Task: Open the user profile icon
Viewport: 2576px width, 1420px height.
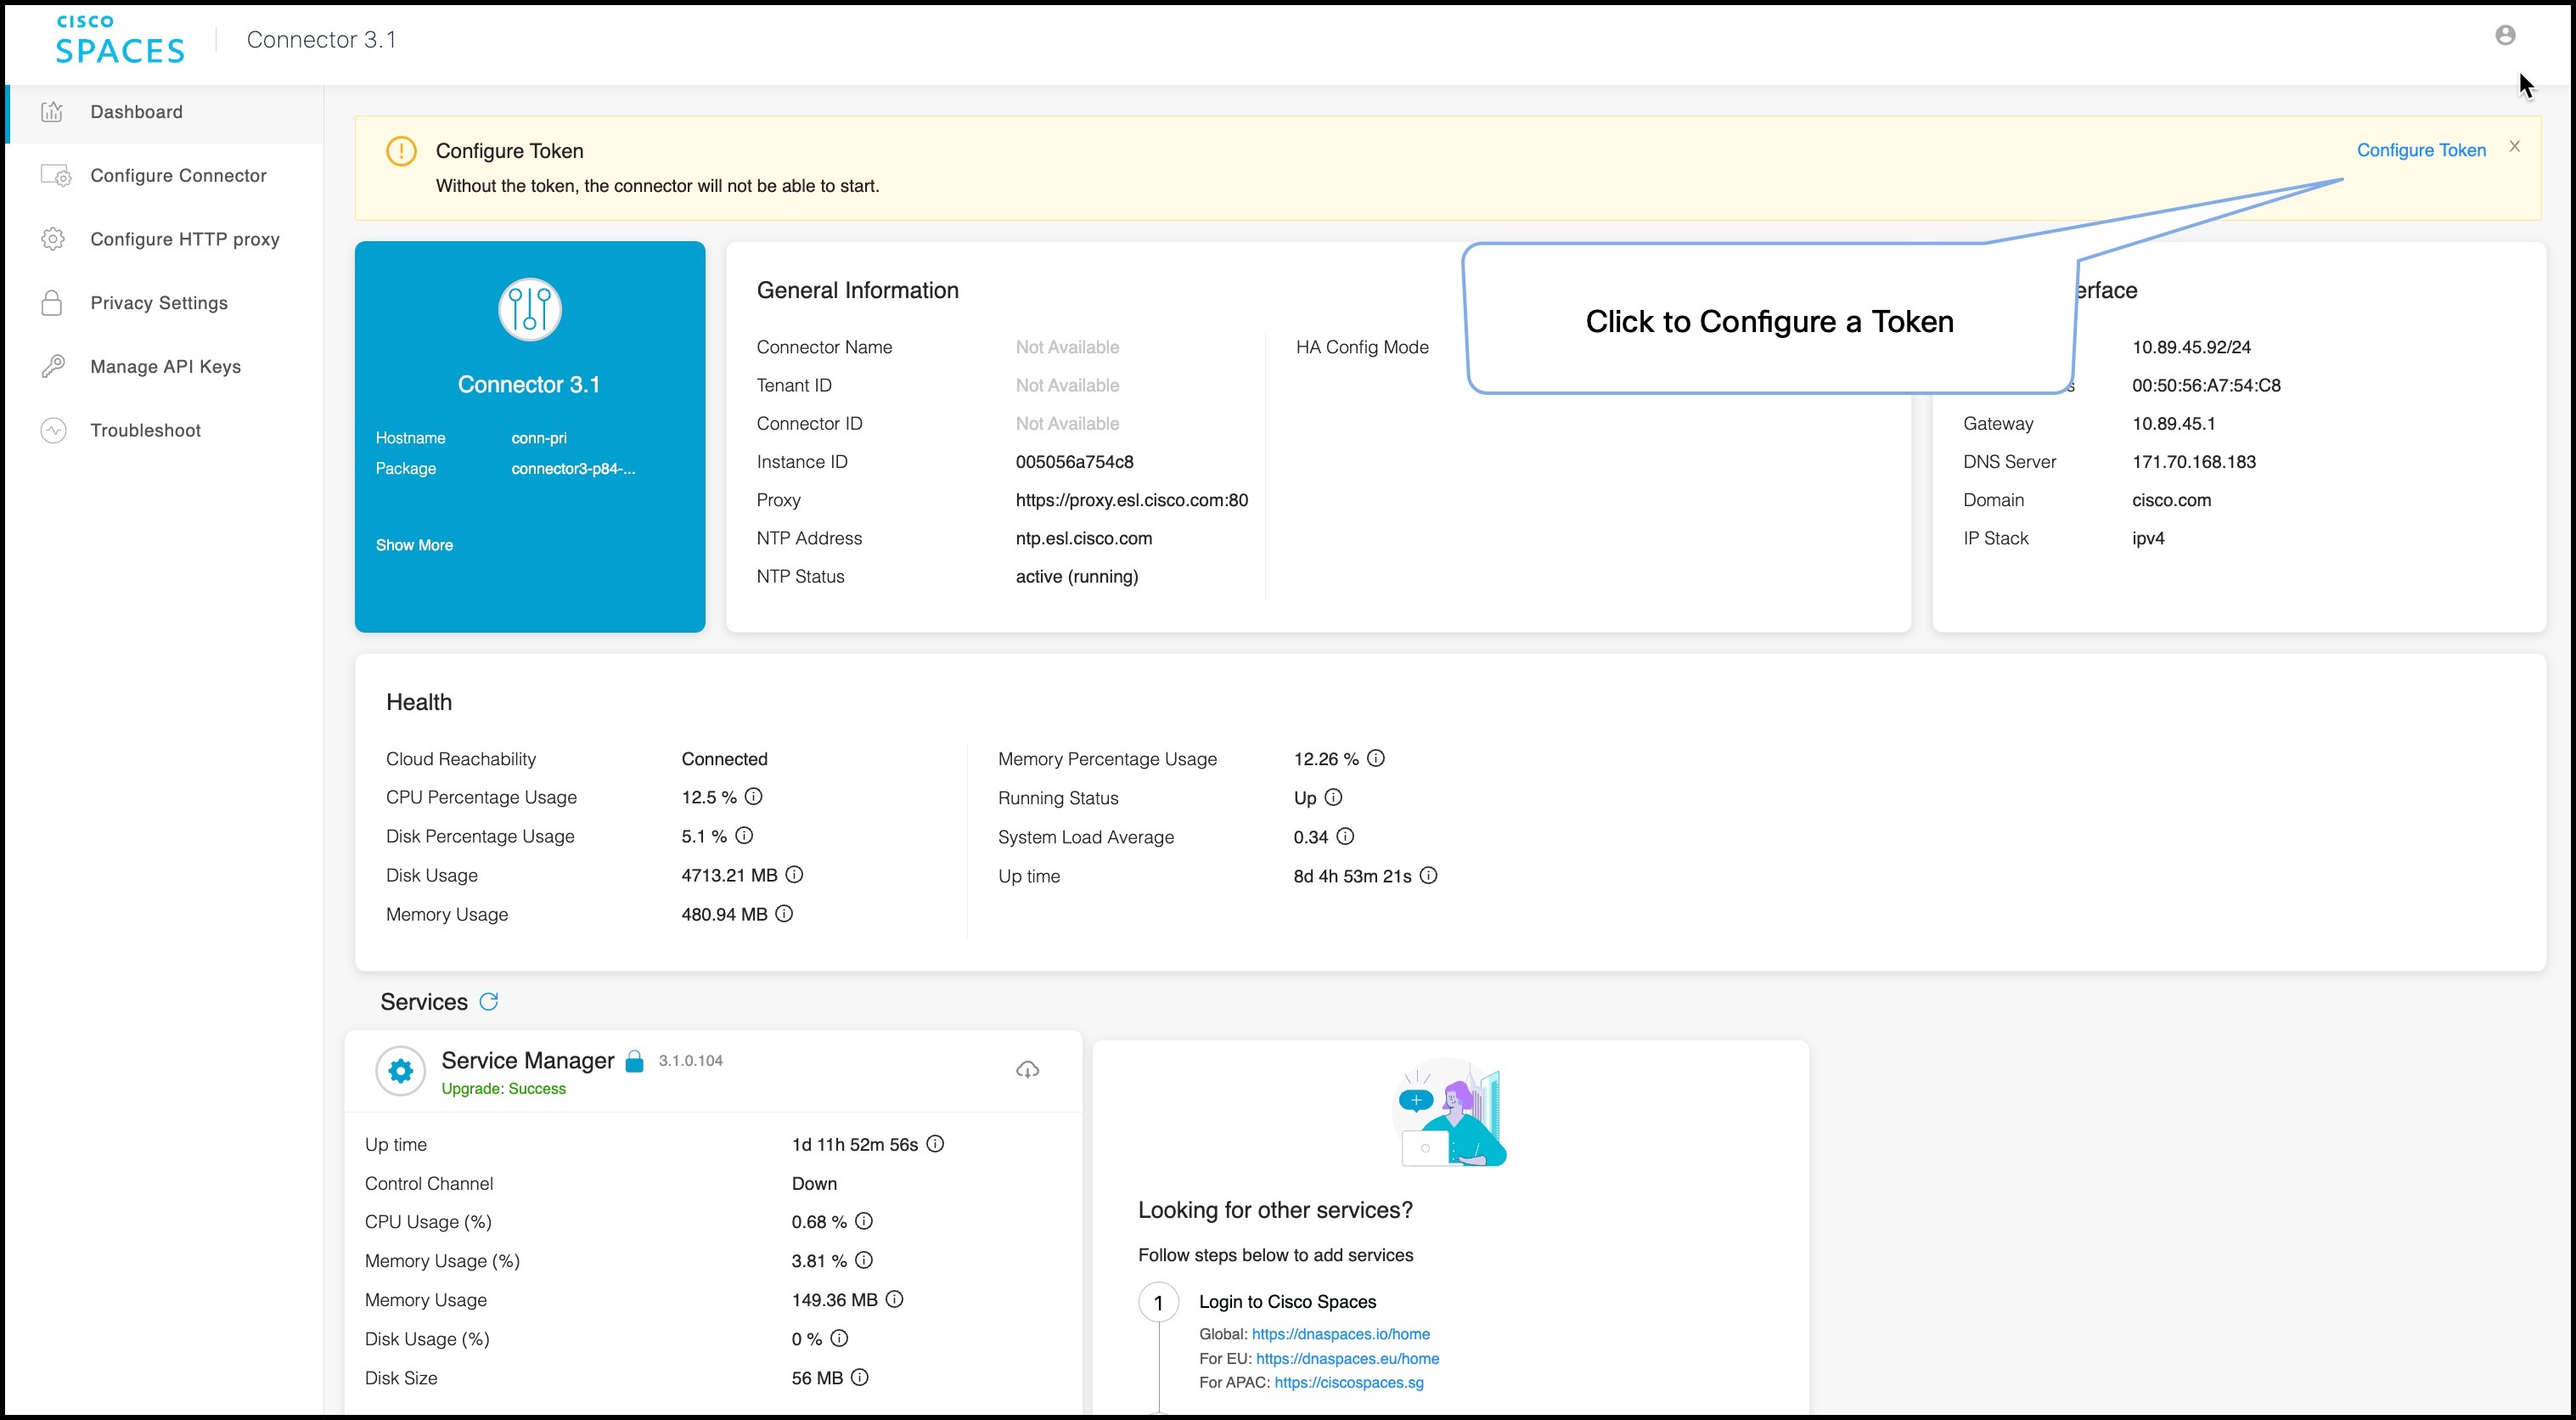Action: [x=2506, y=33]
